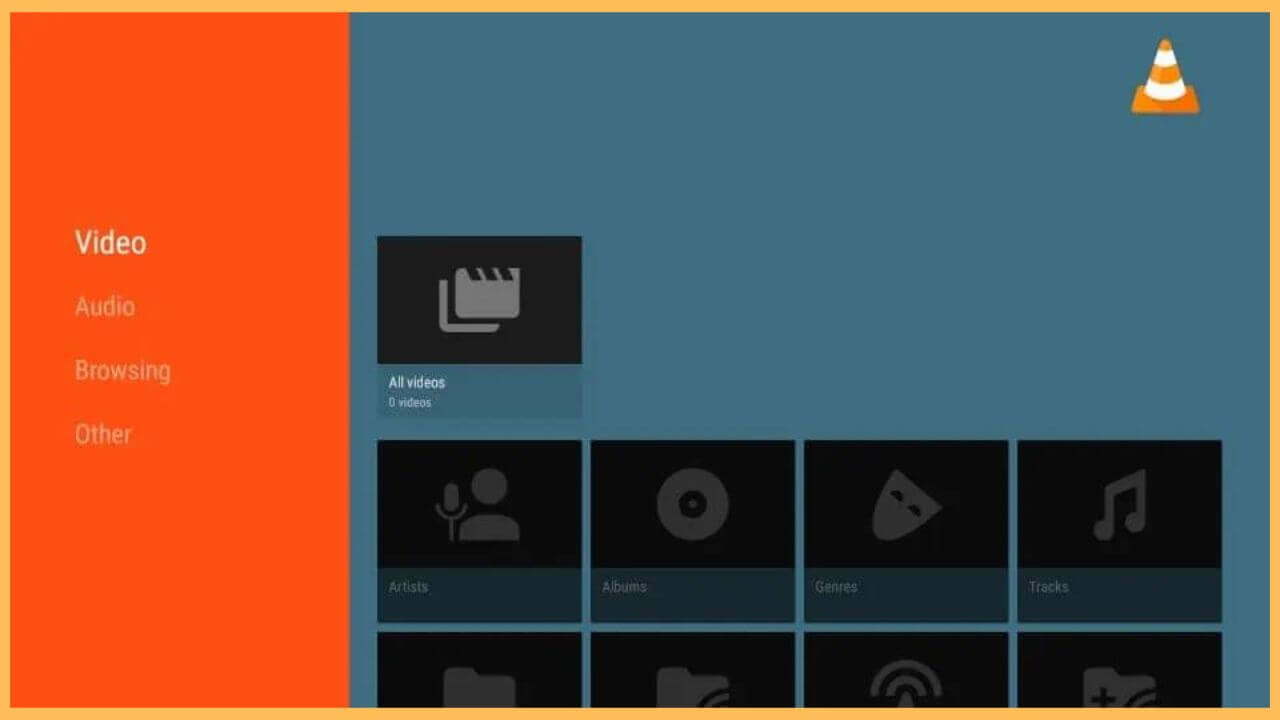The image size is (1280, 720).
Task: Click the 'All videos' label text
Action: pyautogui.click(x=417, y=382)
